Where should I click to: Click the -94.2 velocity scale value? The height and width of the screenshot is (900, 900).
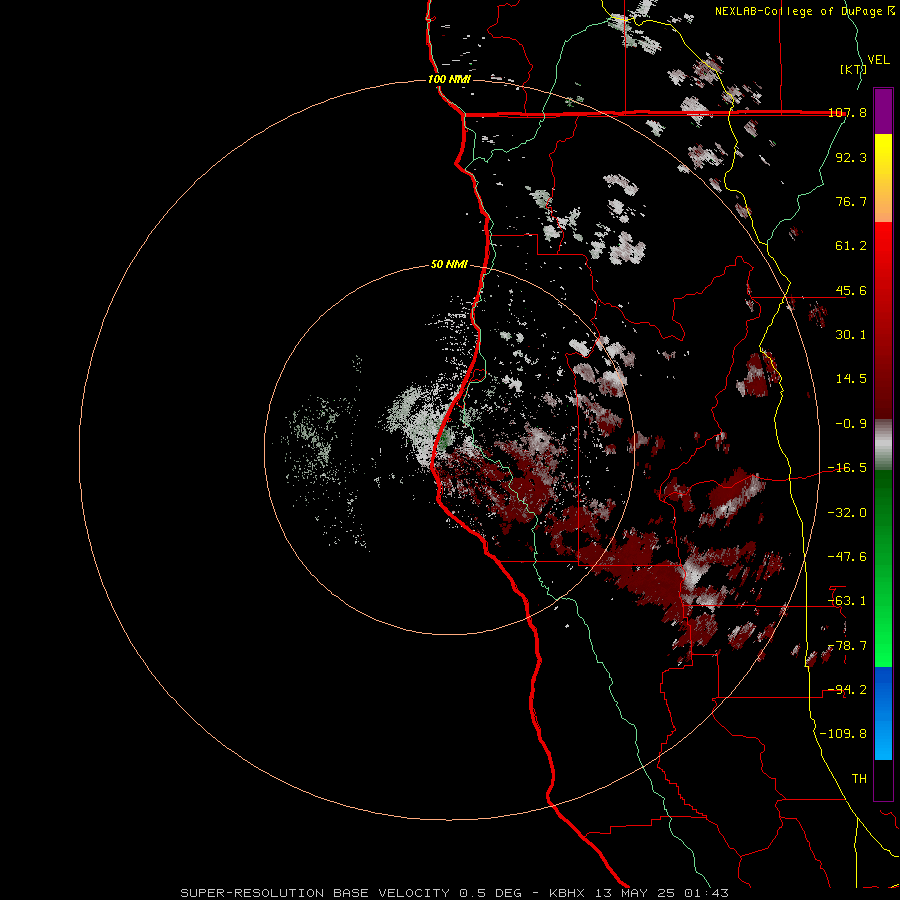[847, 690]
